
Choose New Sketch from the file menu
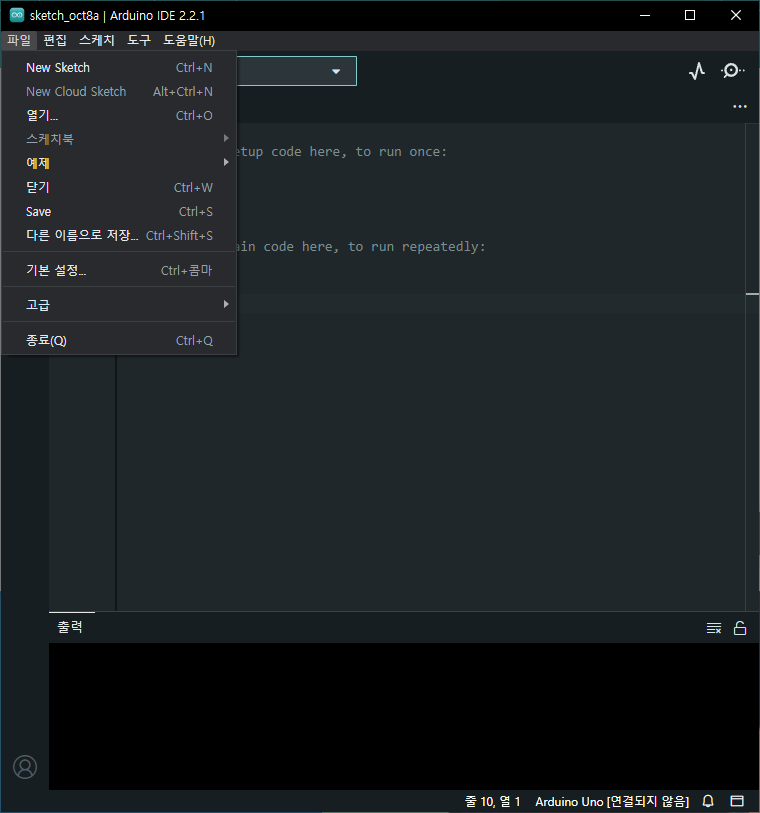tap(119, 67)
